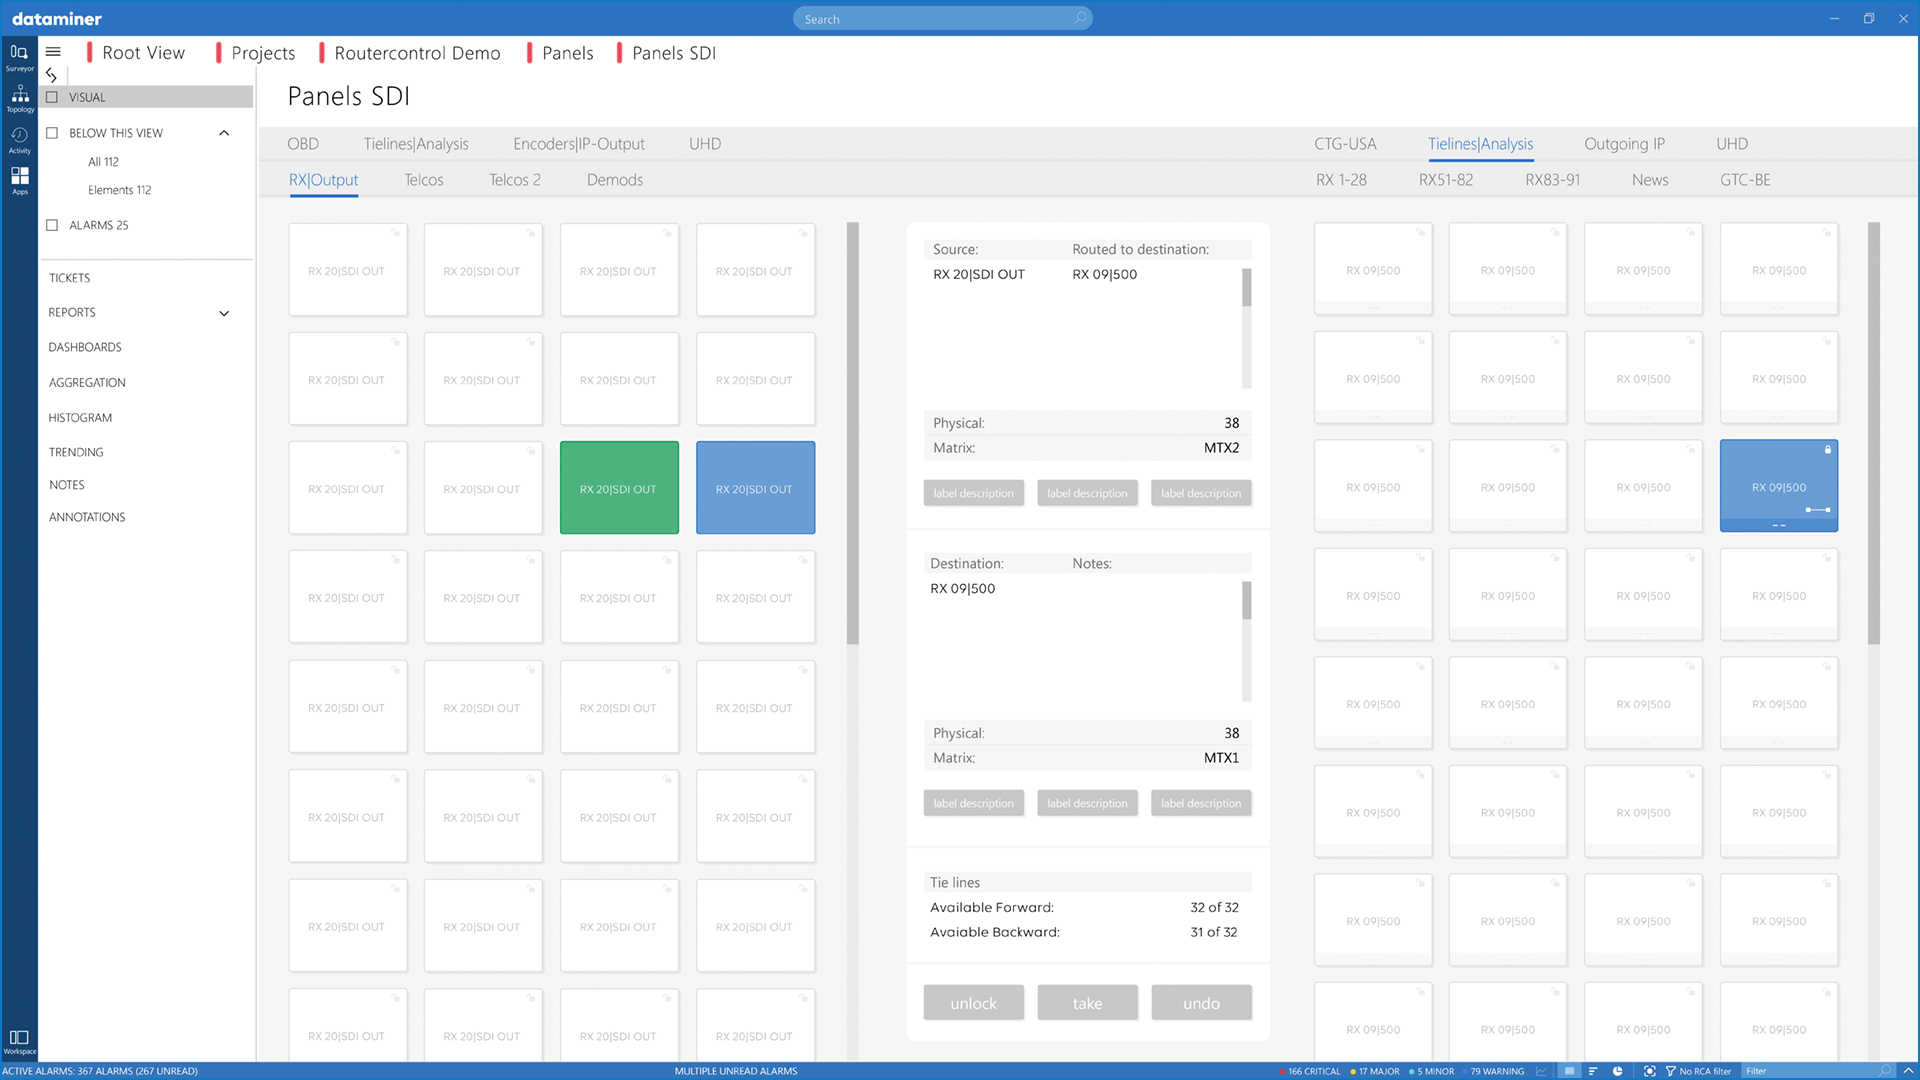Open the Topology sidebar module
The image size is (1920, 1080).
[19, 98]
